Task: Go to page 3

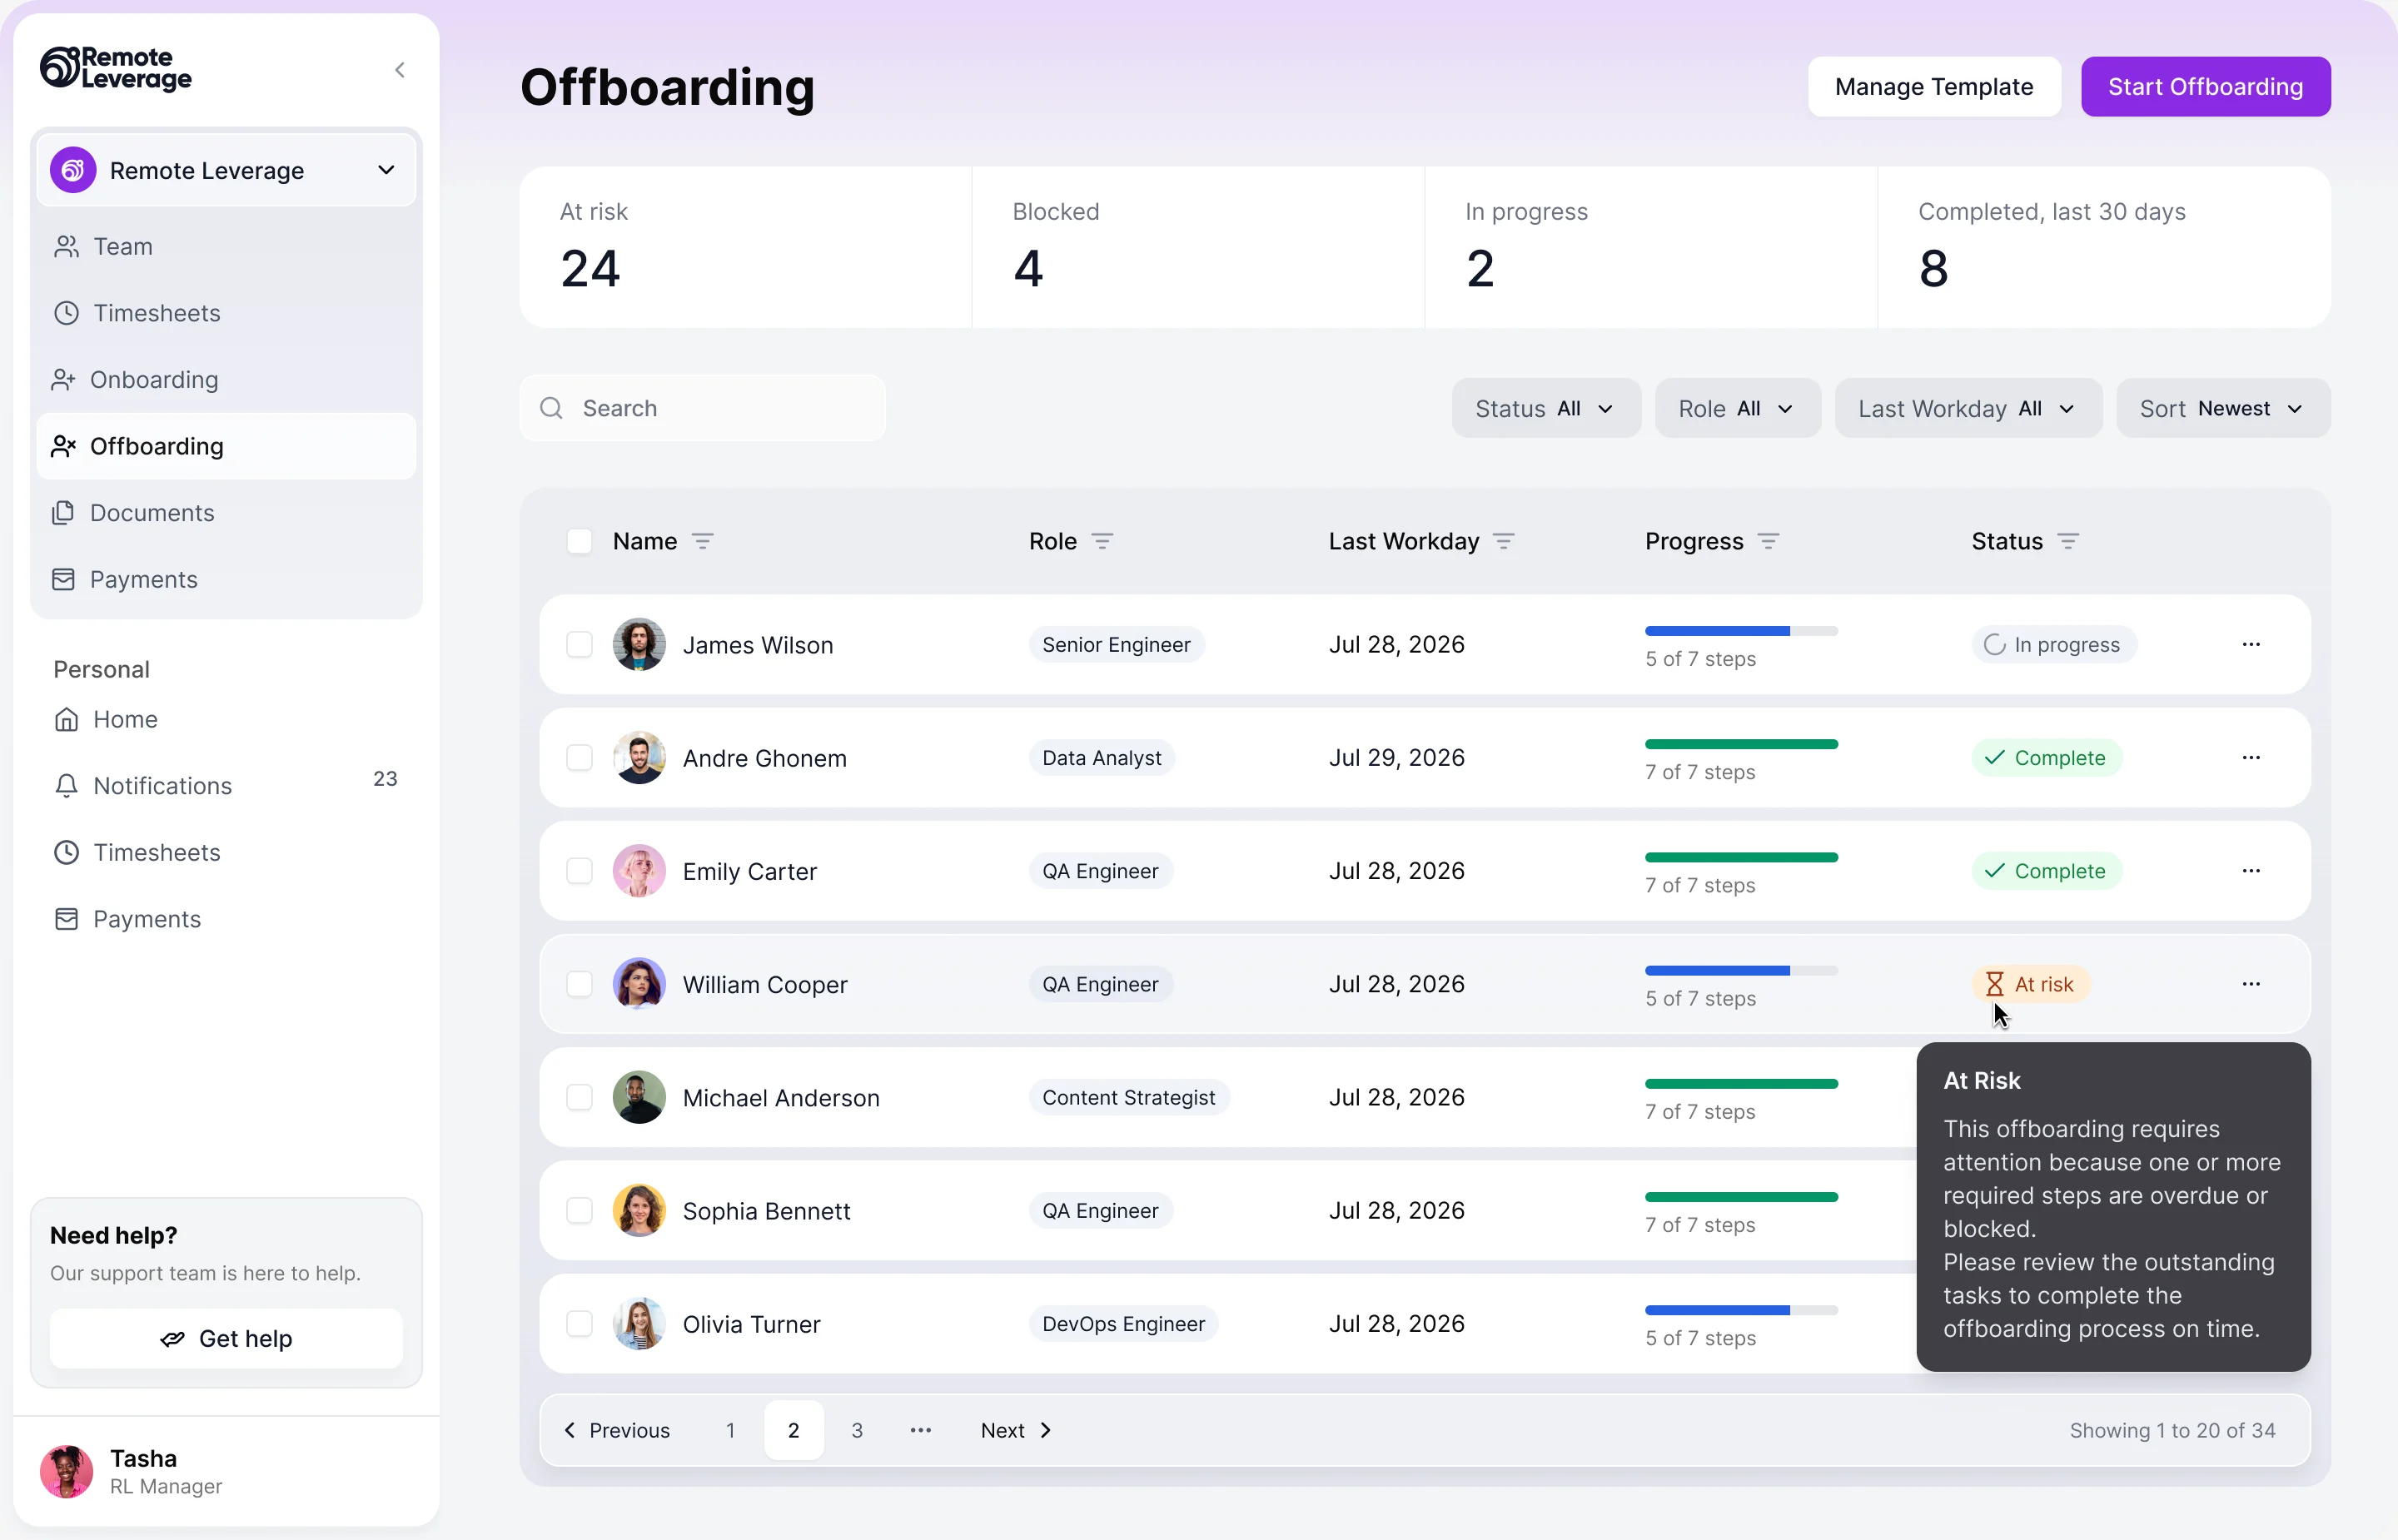Action: pos(857,1430)
